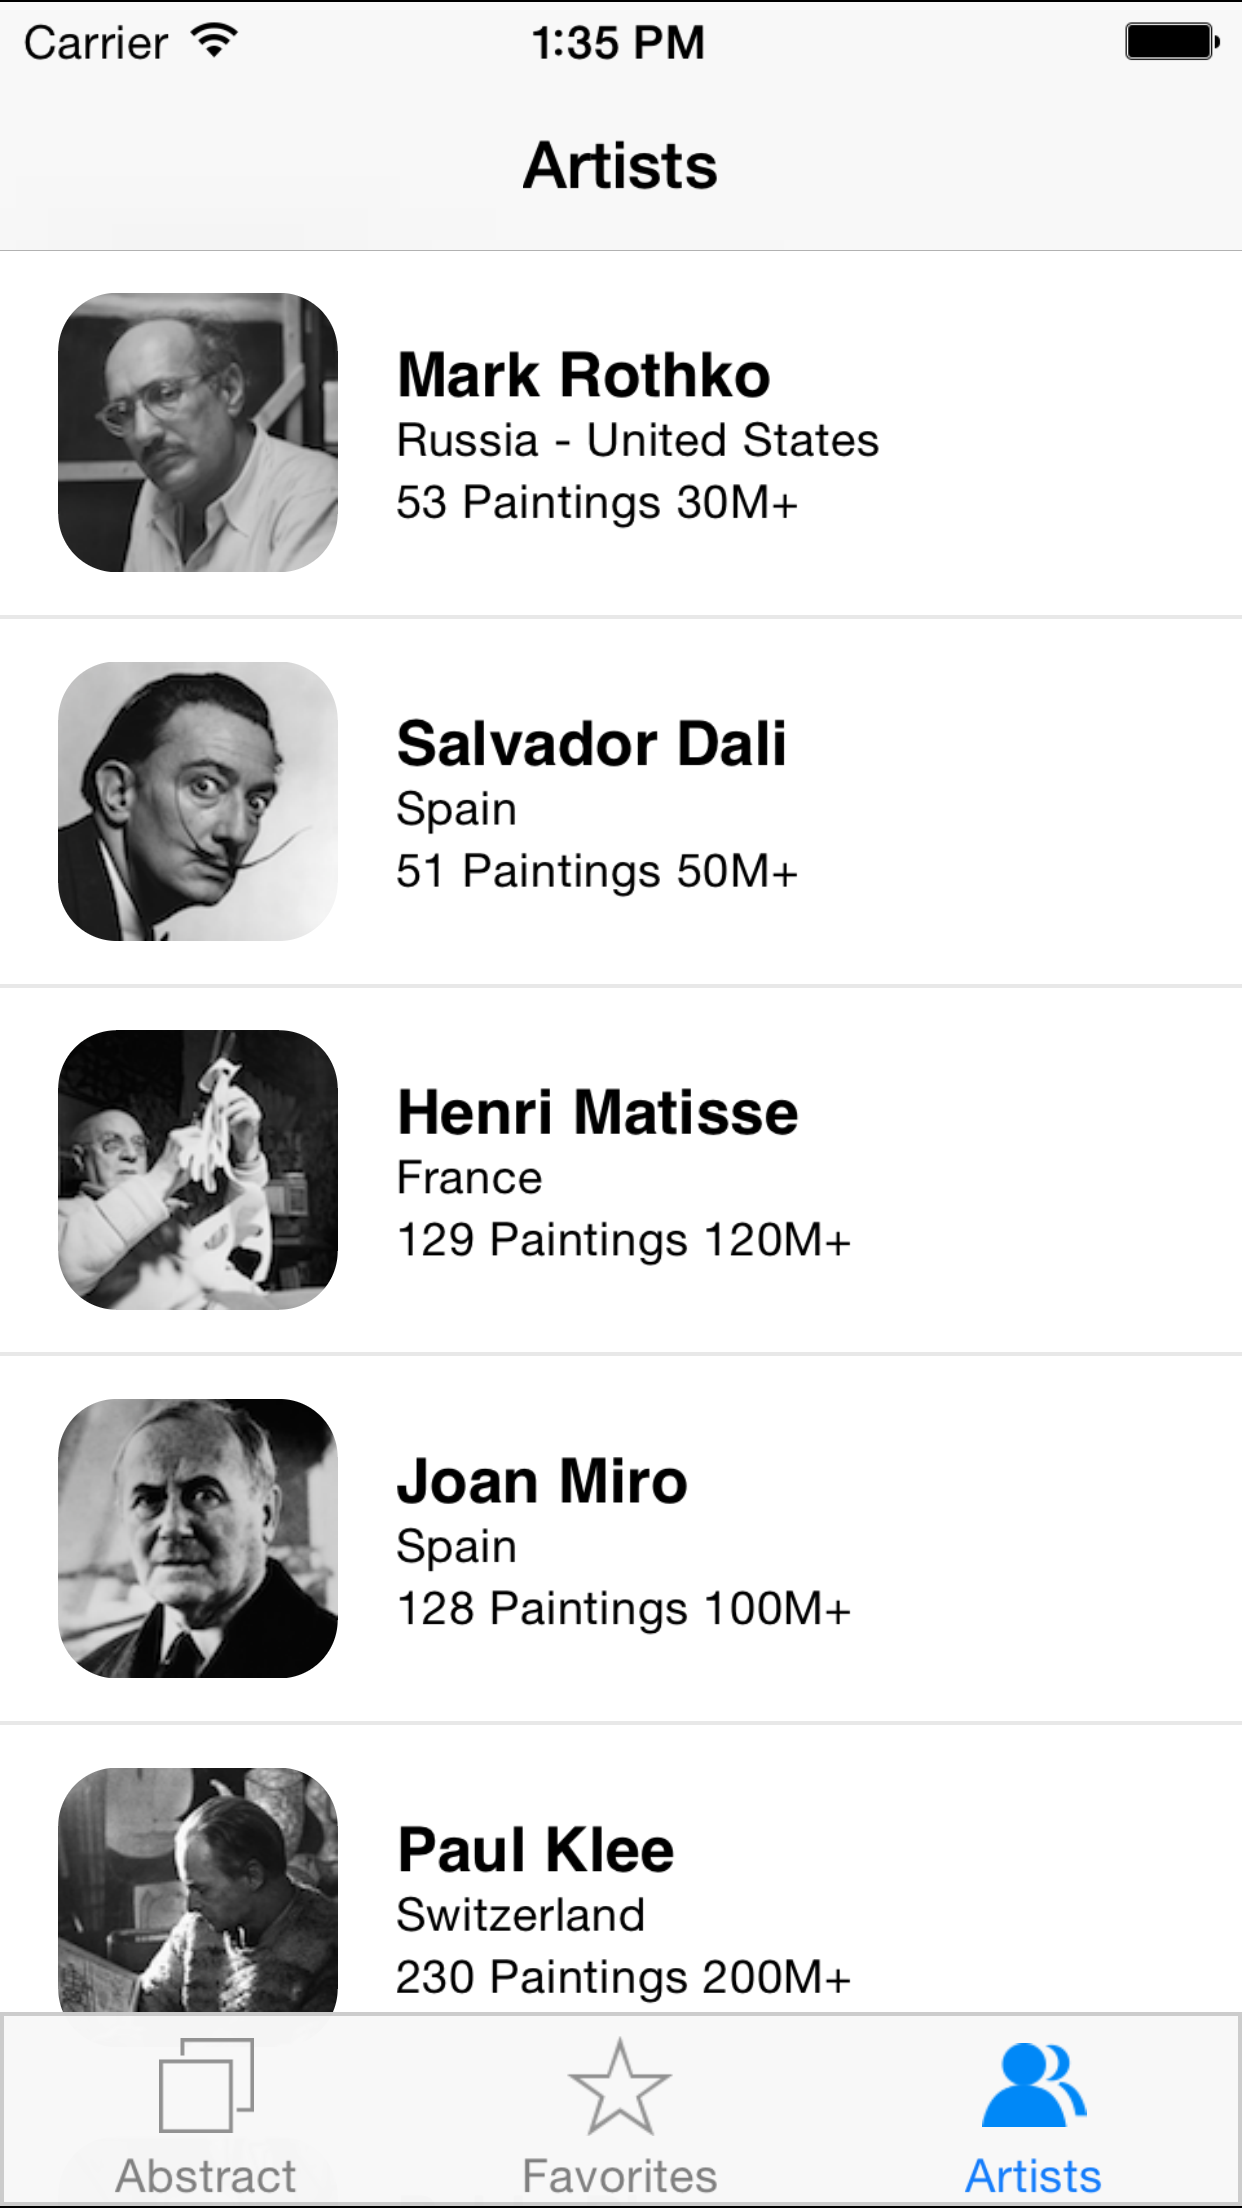Tap Henri Matisse's portrait thumbnail
This screenshot has width=1242, height=2208.
tap(198, 1169)
